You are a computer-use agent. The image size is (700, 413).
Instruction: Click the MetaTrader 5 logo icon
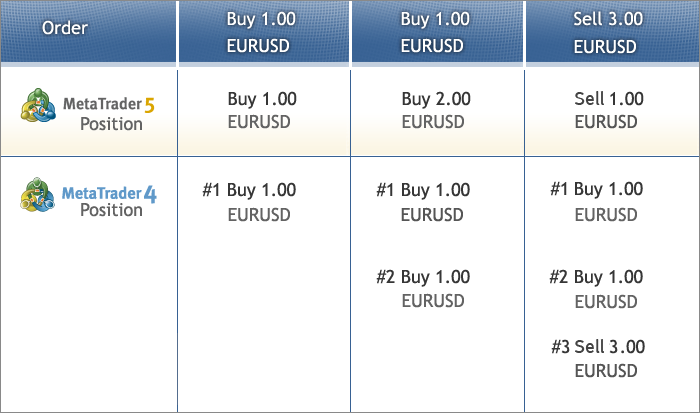coord(38,105)
